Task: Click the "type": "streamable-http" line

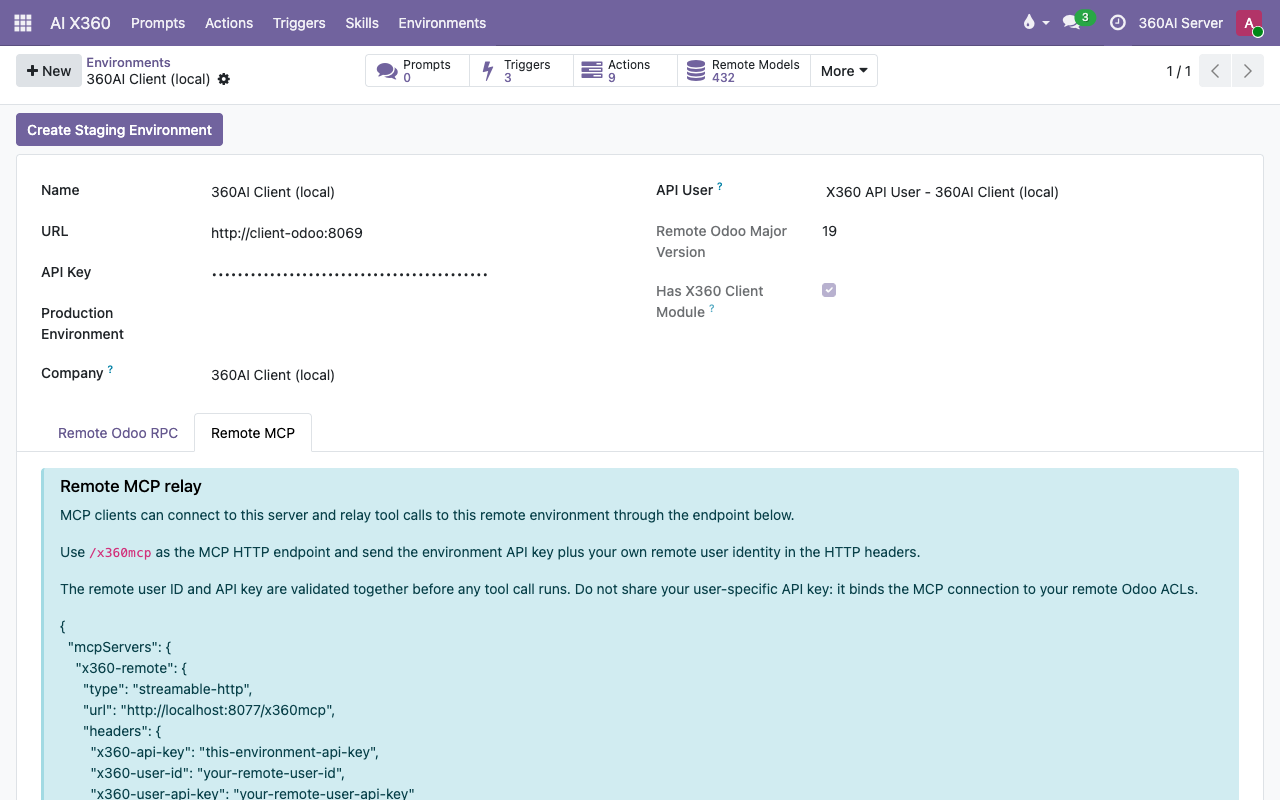Action: (168, 689)
